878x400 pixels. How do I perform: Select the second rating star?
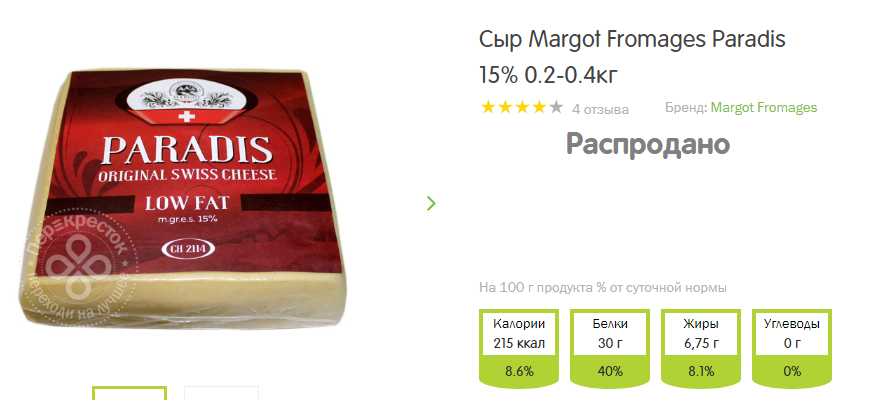505,108
